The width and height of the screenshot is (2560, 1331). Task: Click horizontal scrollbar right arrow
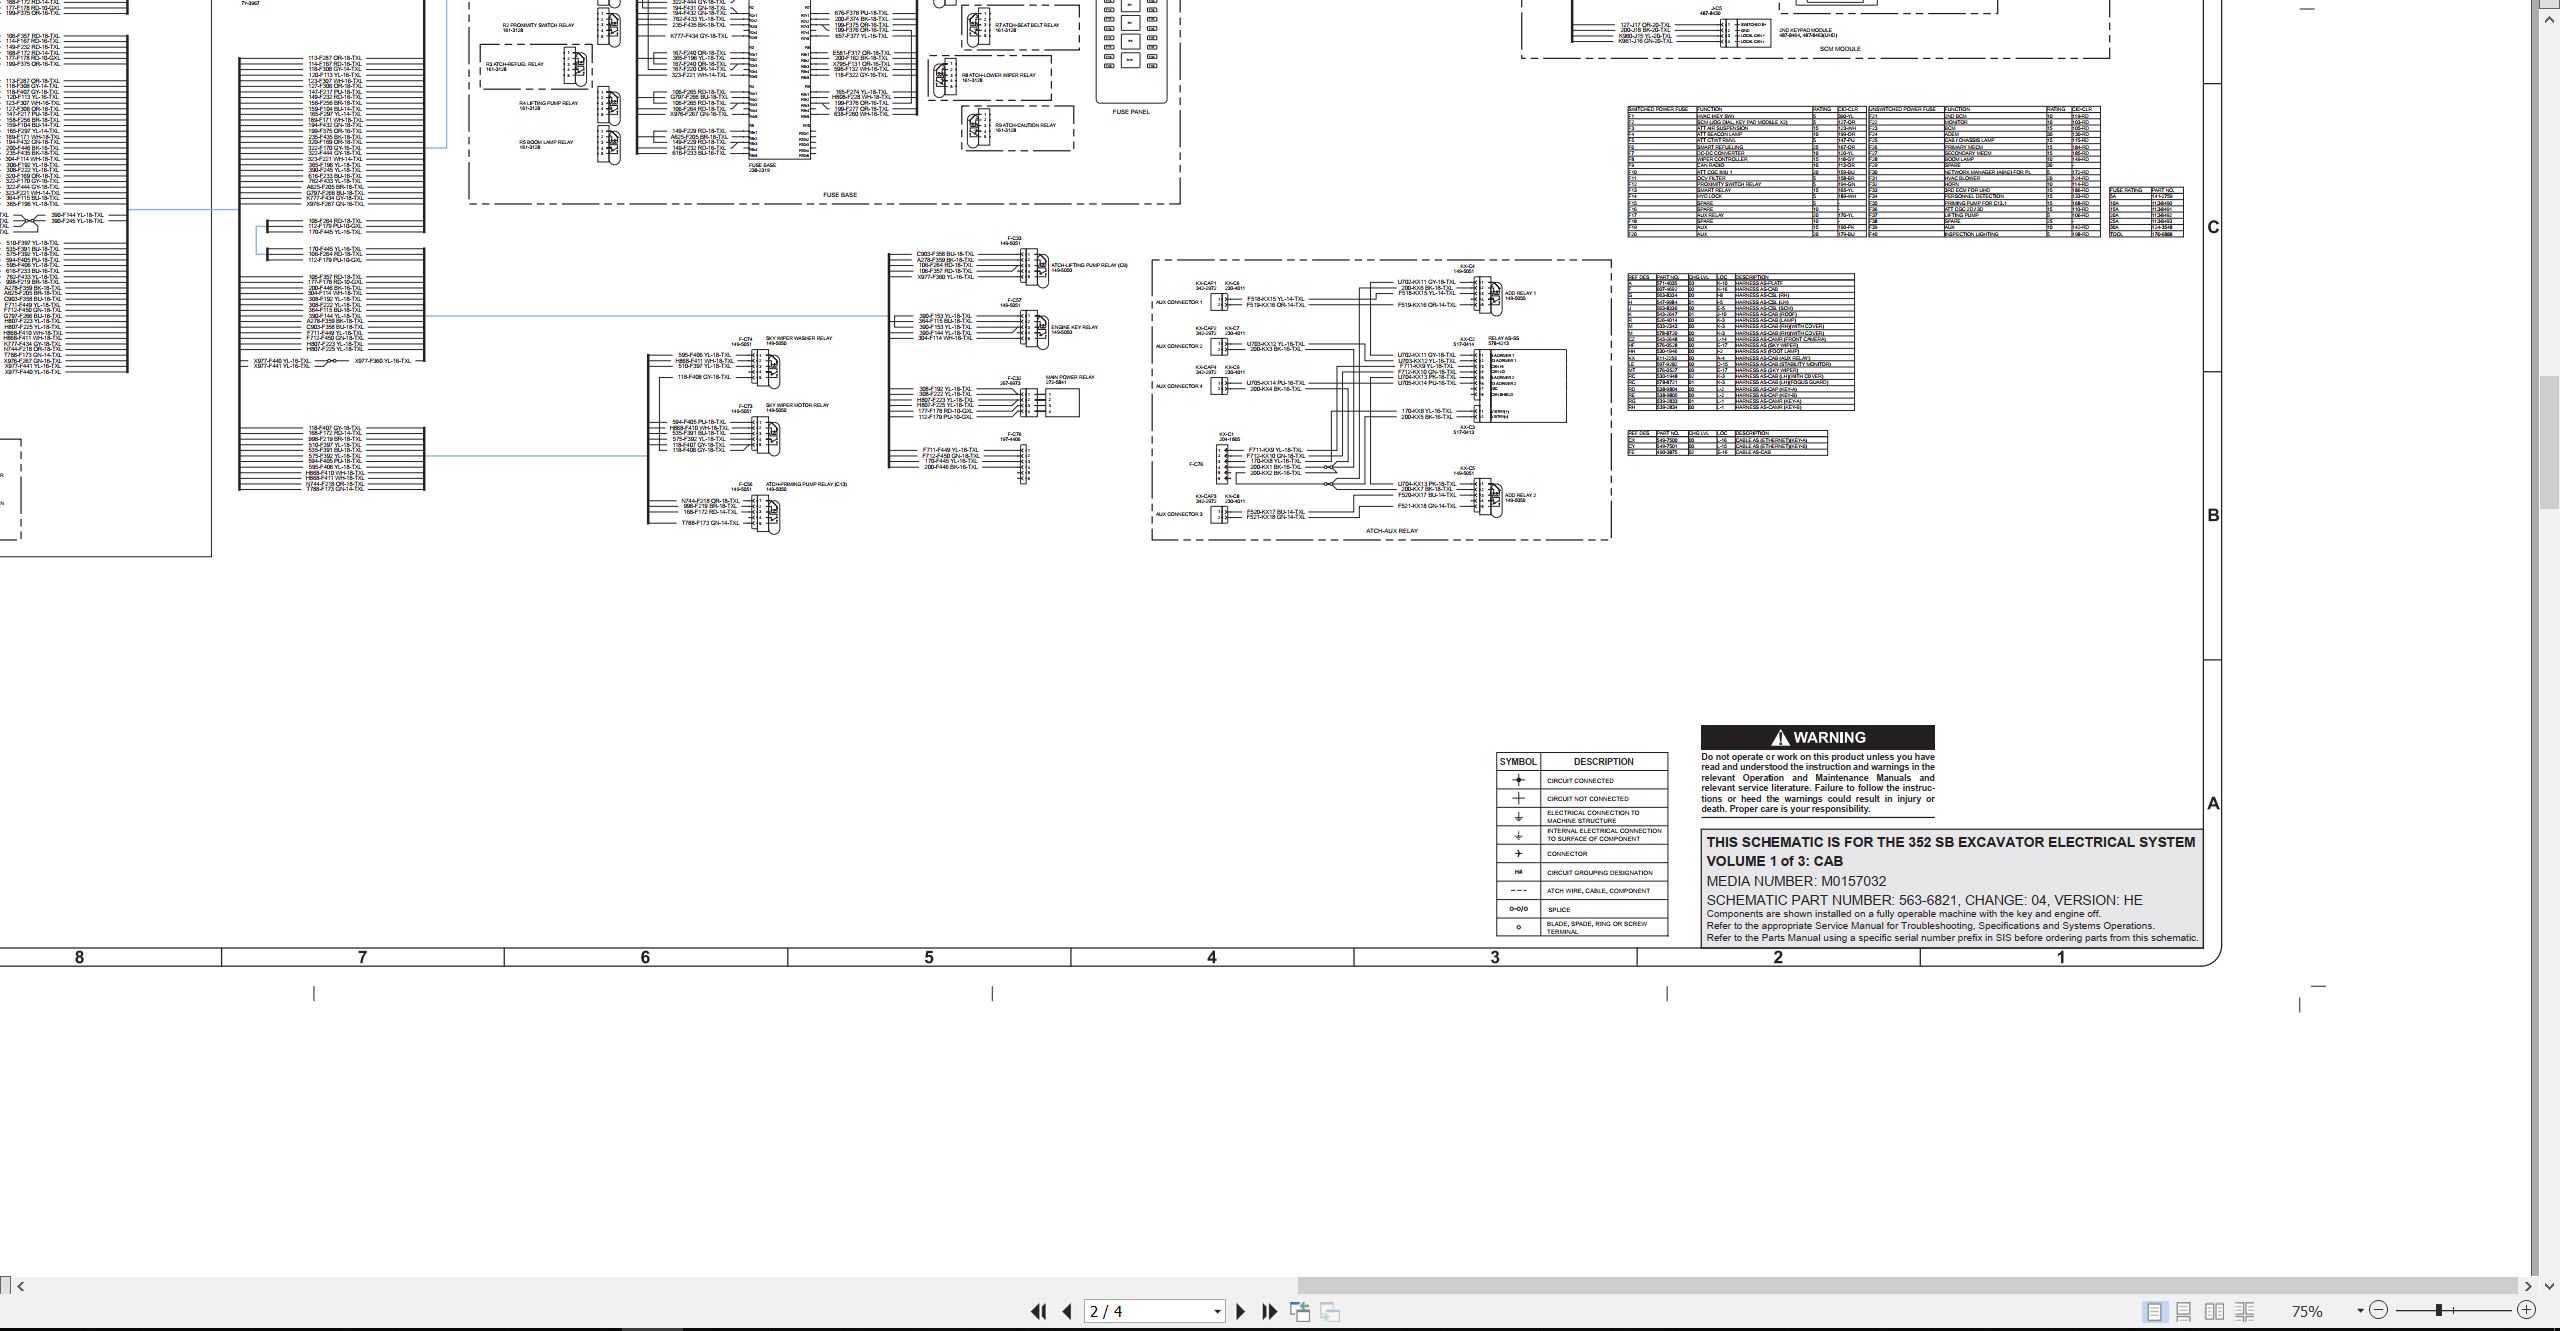point(2528,1286)
